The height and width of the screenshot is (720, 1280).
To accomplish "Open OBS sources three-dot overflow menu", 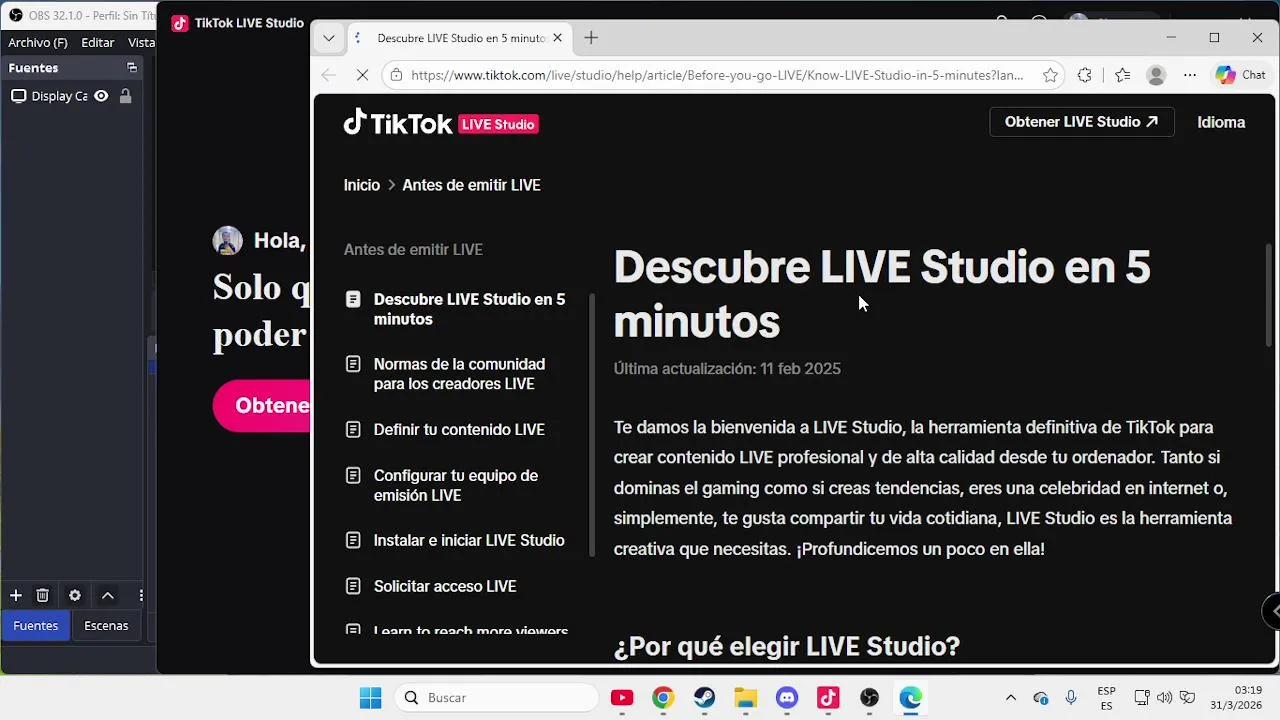I will (x=140, y=595).
